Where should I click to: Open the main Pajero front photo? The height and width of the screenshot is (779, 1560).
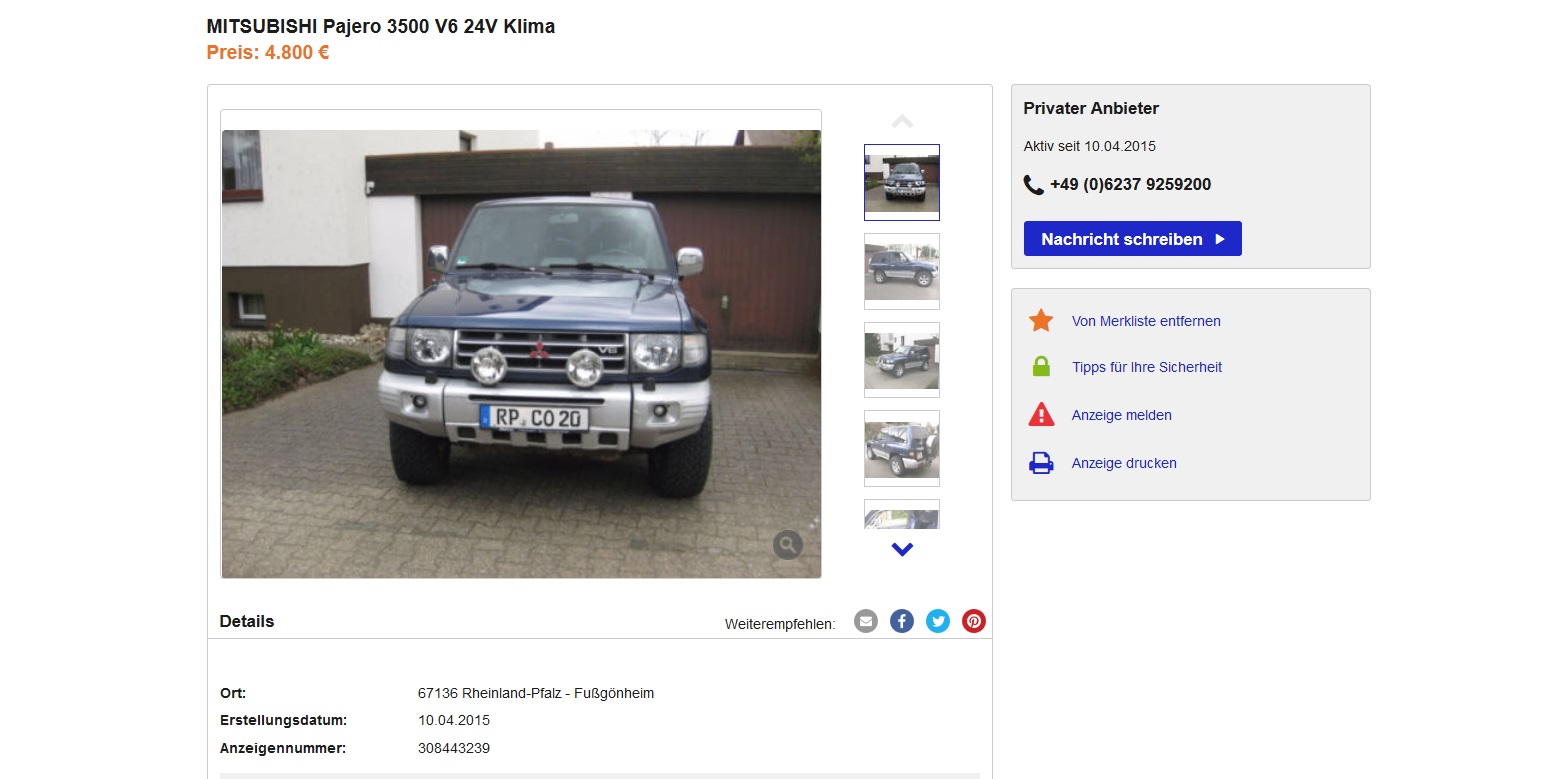[x=521, y=353]
